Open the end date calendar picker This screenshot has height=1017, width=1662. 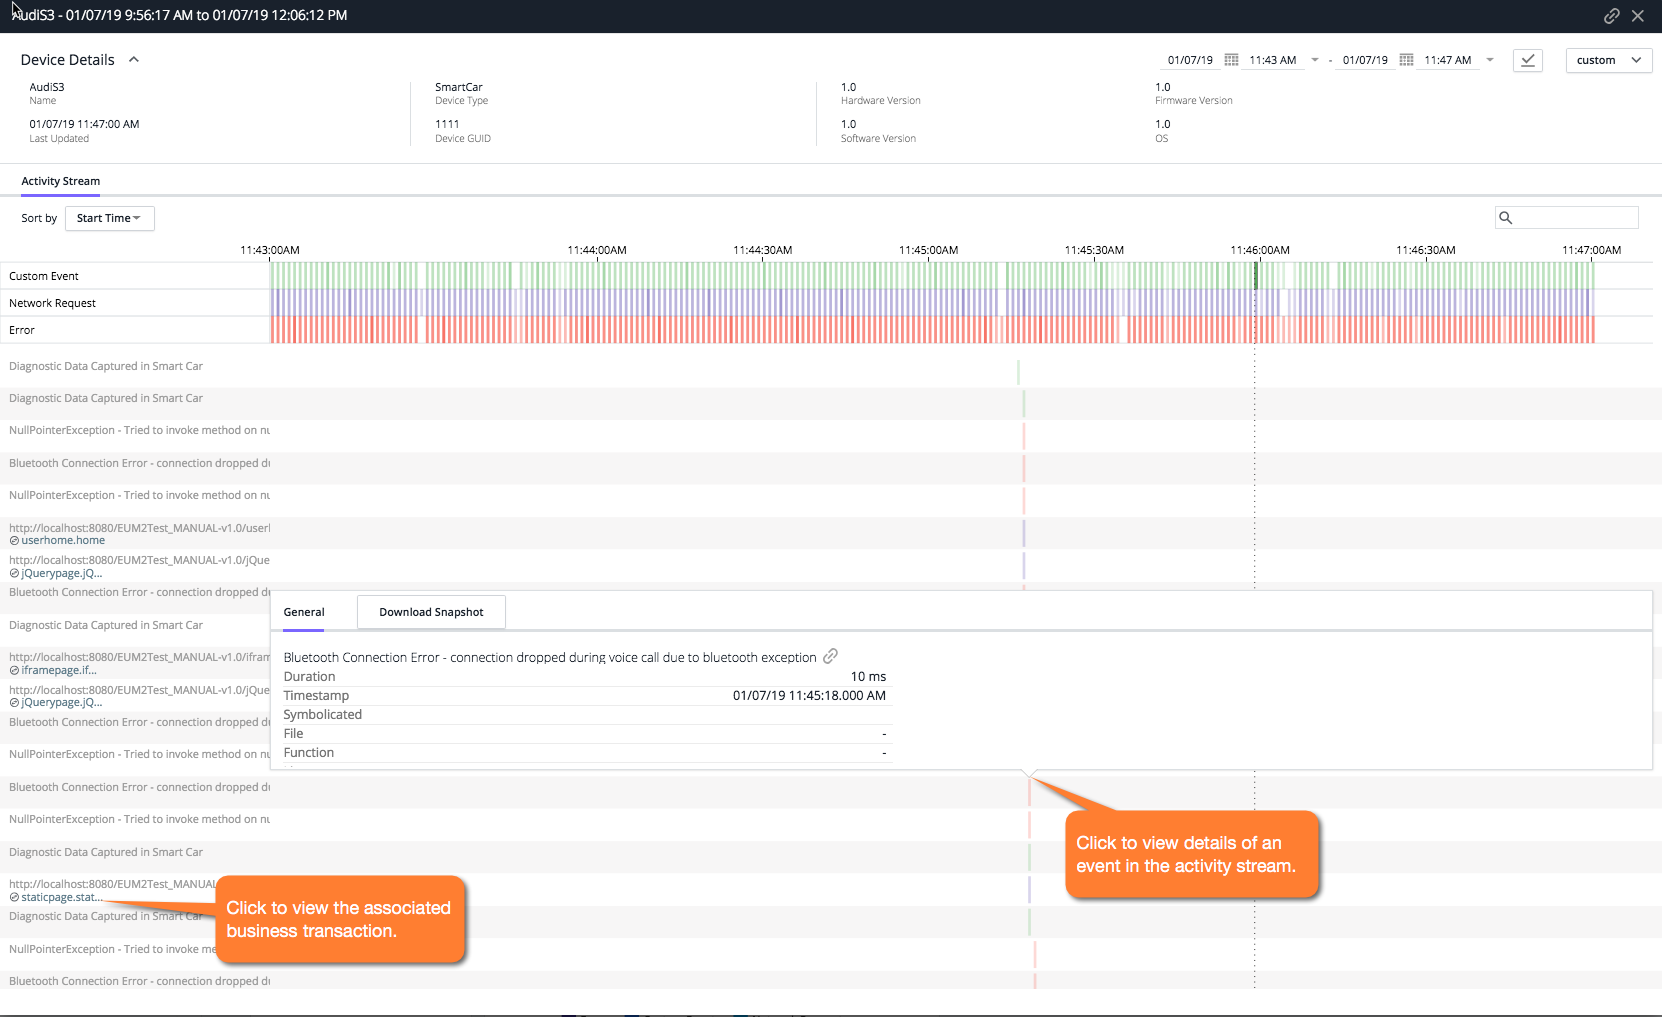1406,60
